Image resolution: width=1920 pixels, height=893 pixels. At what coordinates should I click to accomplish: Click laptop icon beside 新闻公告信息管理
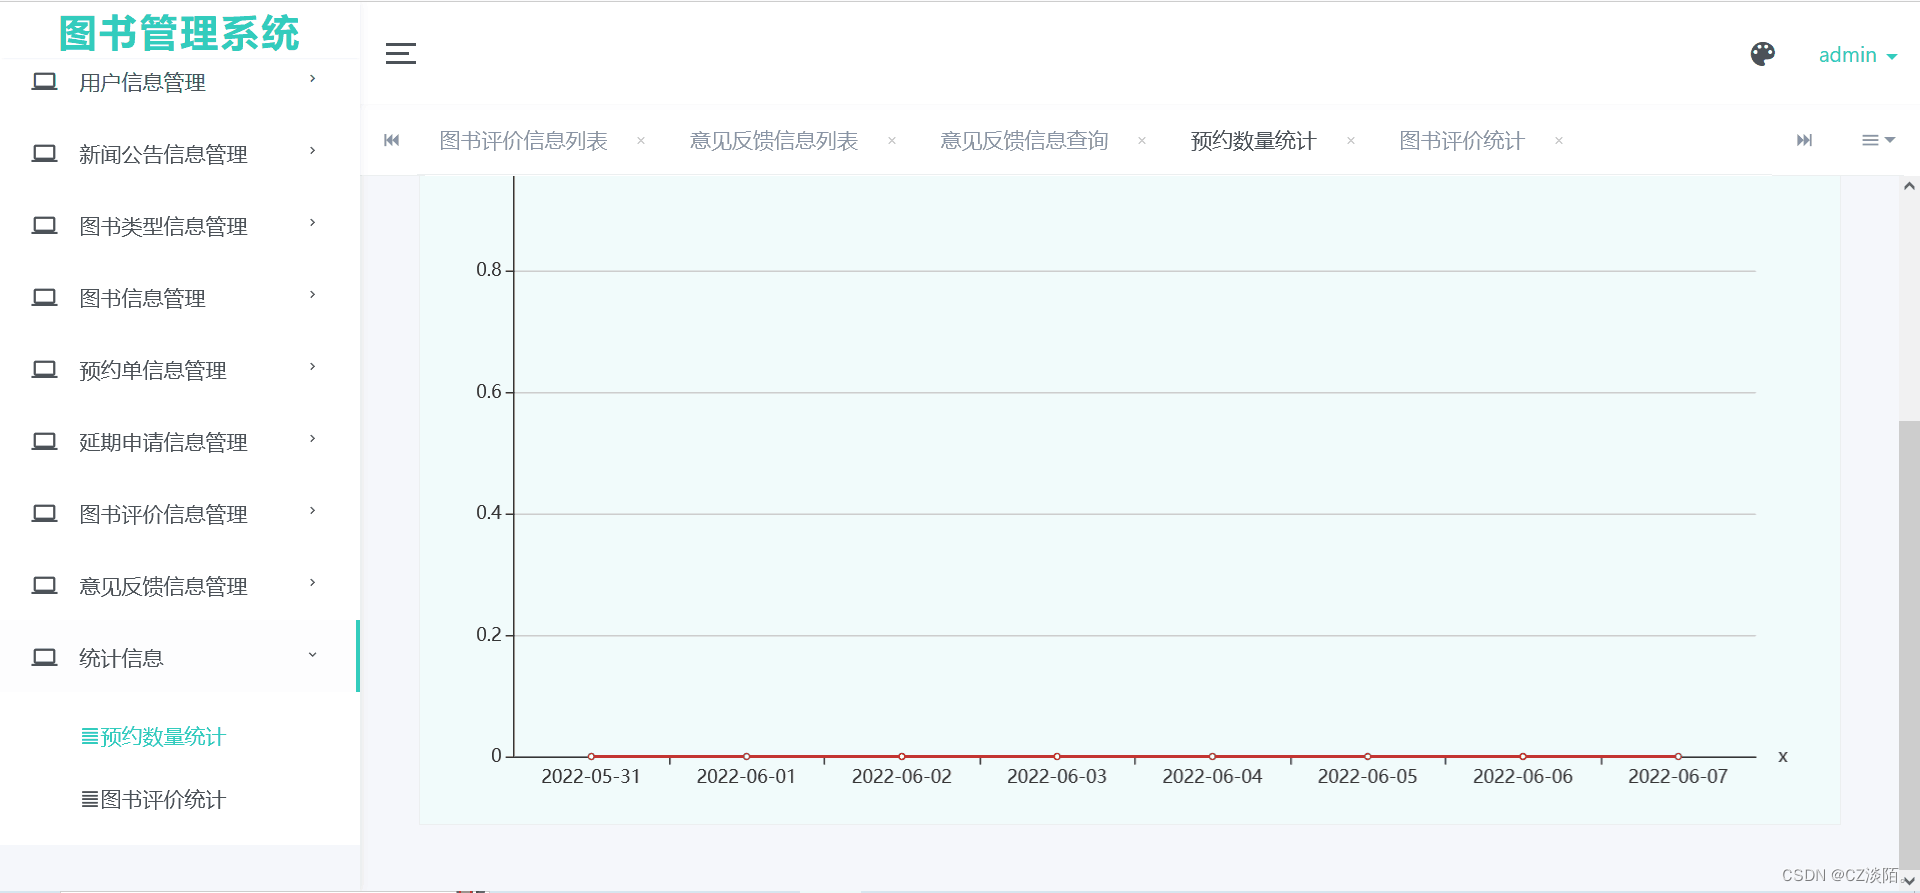pos(44,153)
